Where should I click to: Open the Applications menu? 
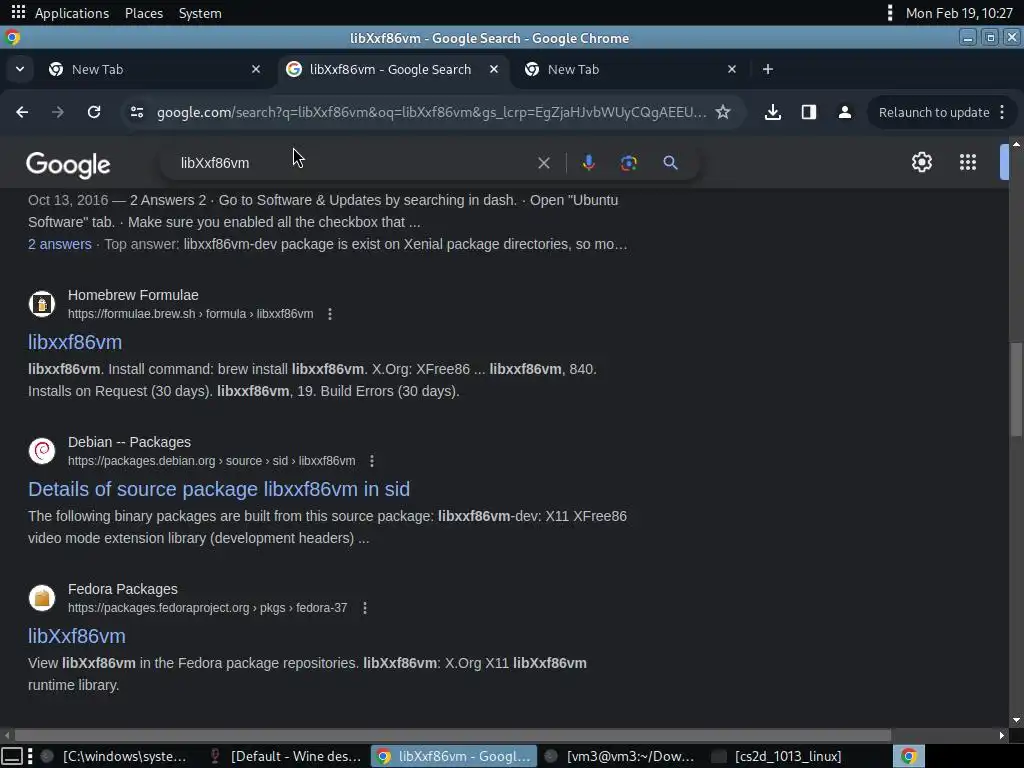(x=72, y=13)
